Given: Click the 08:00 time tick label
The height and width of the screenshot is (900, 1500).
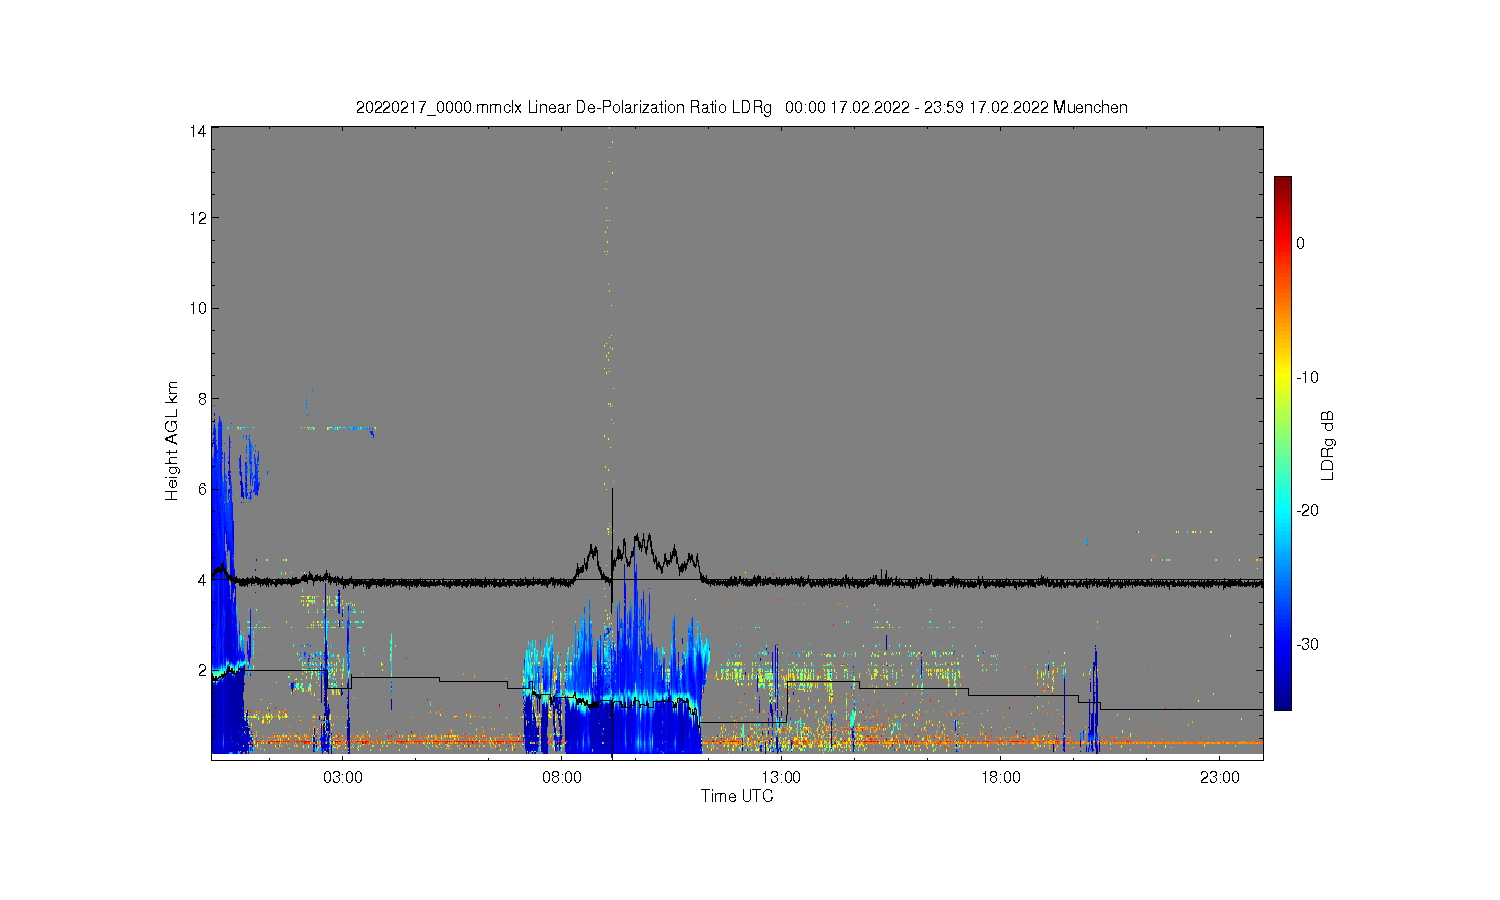Looking at the screenshot, I should tap(562, 777).
